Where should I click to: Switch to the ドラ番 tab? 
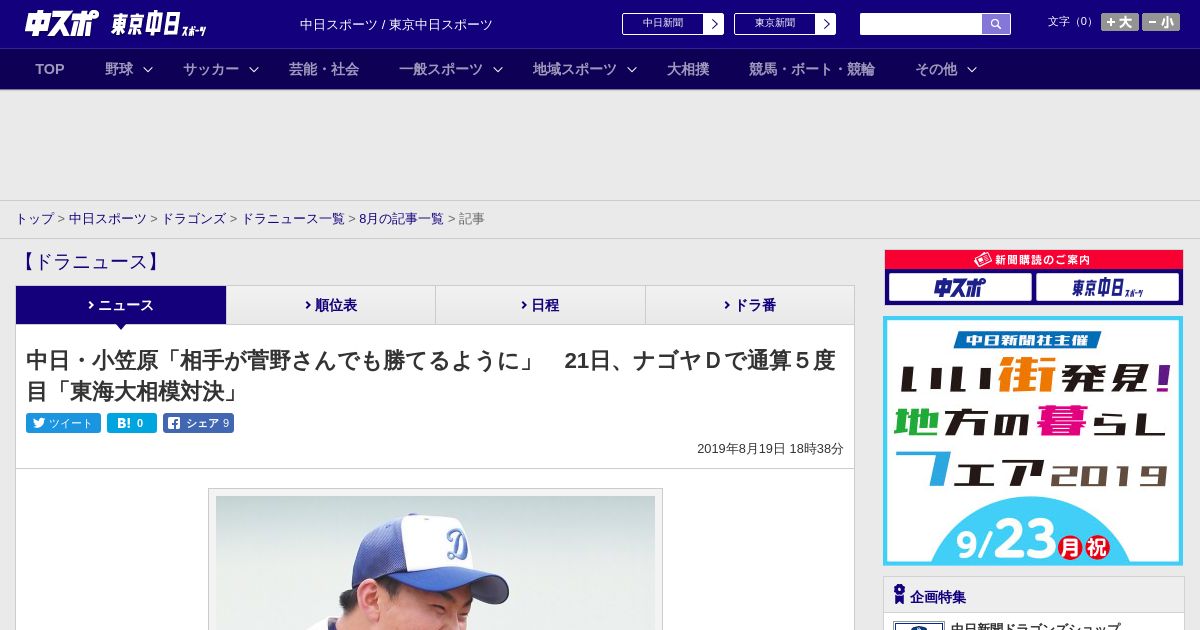[750, 305]
